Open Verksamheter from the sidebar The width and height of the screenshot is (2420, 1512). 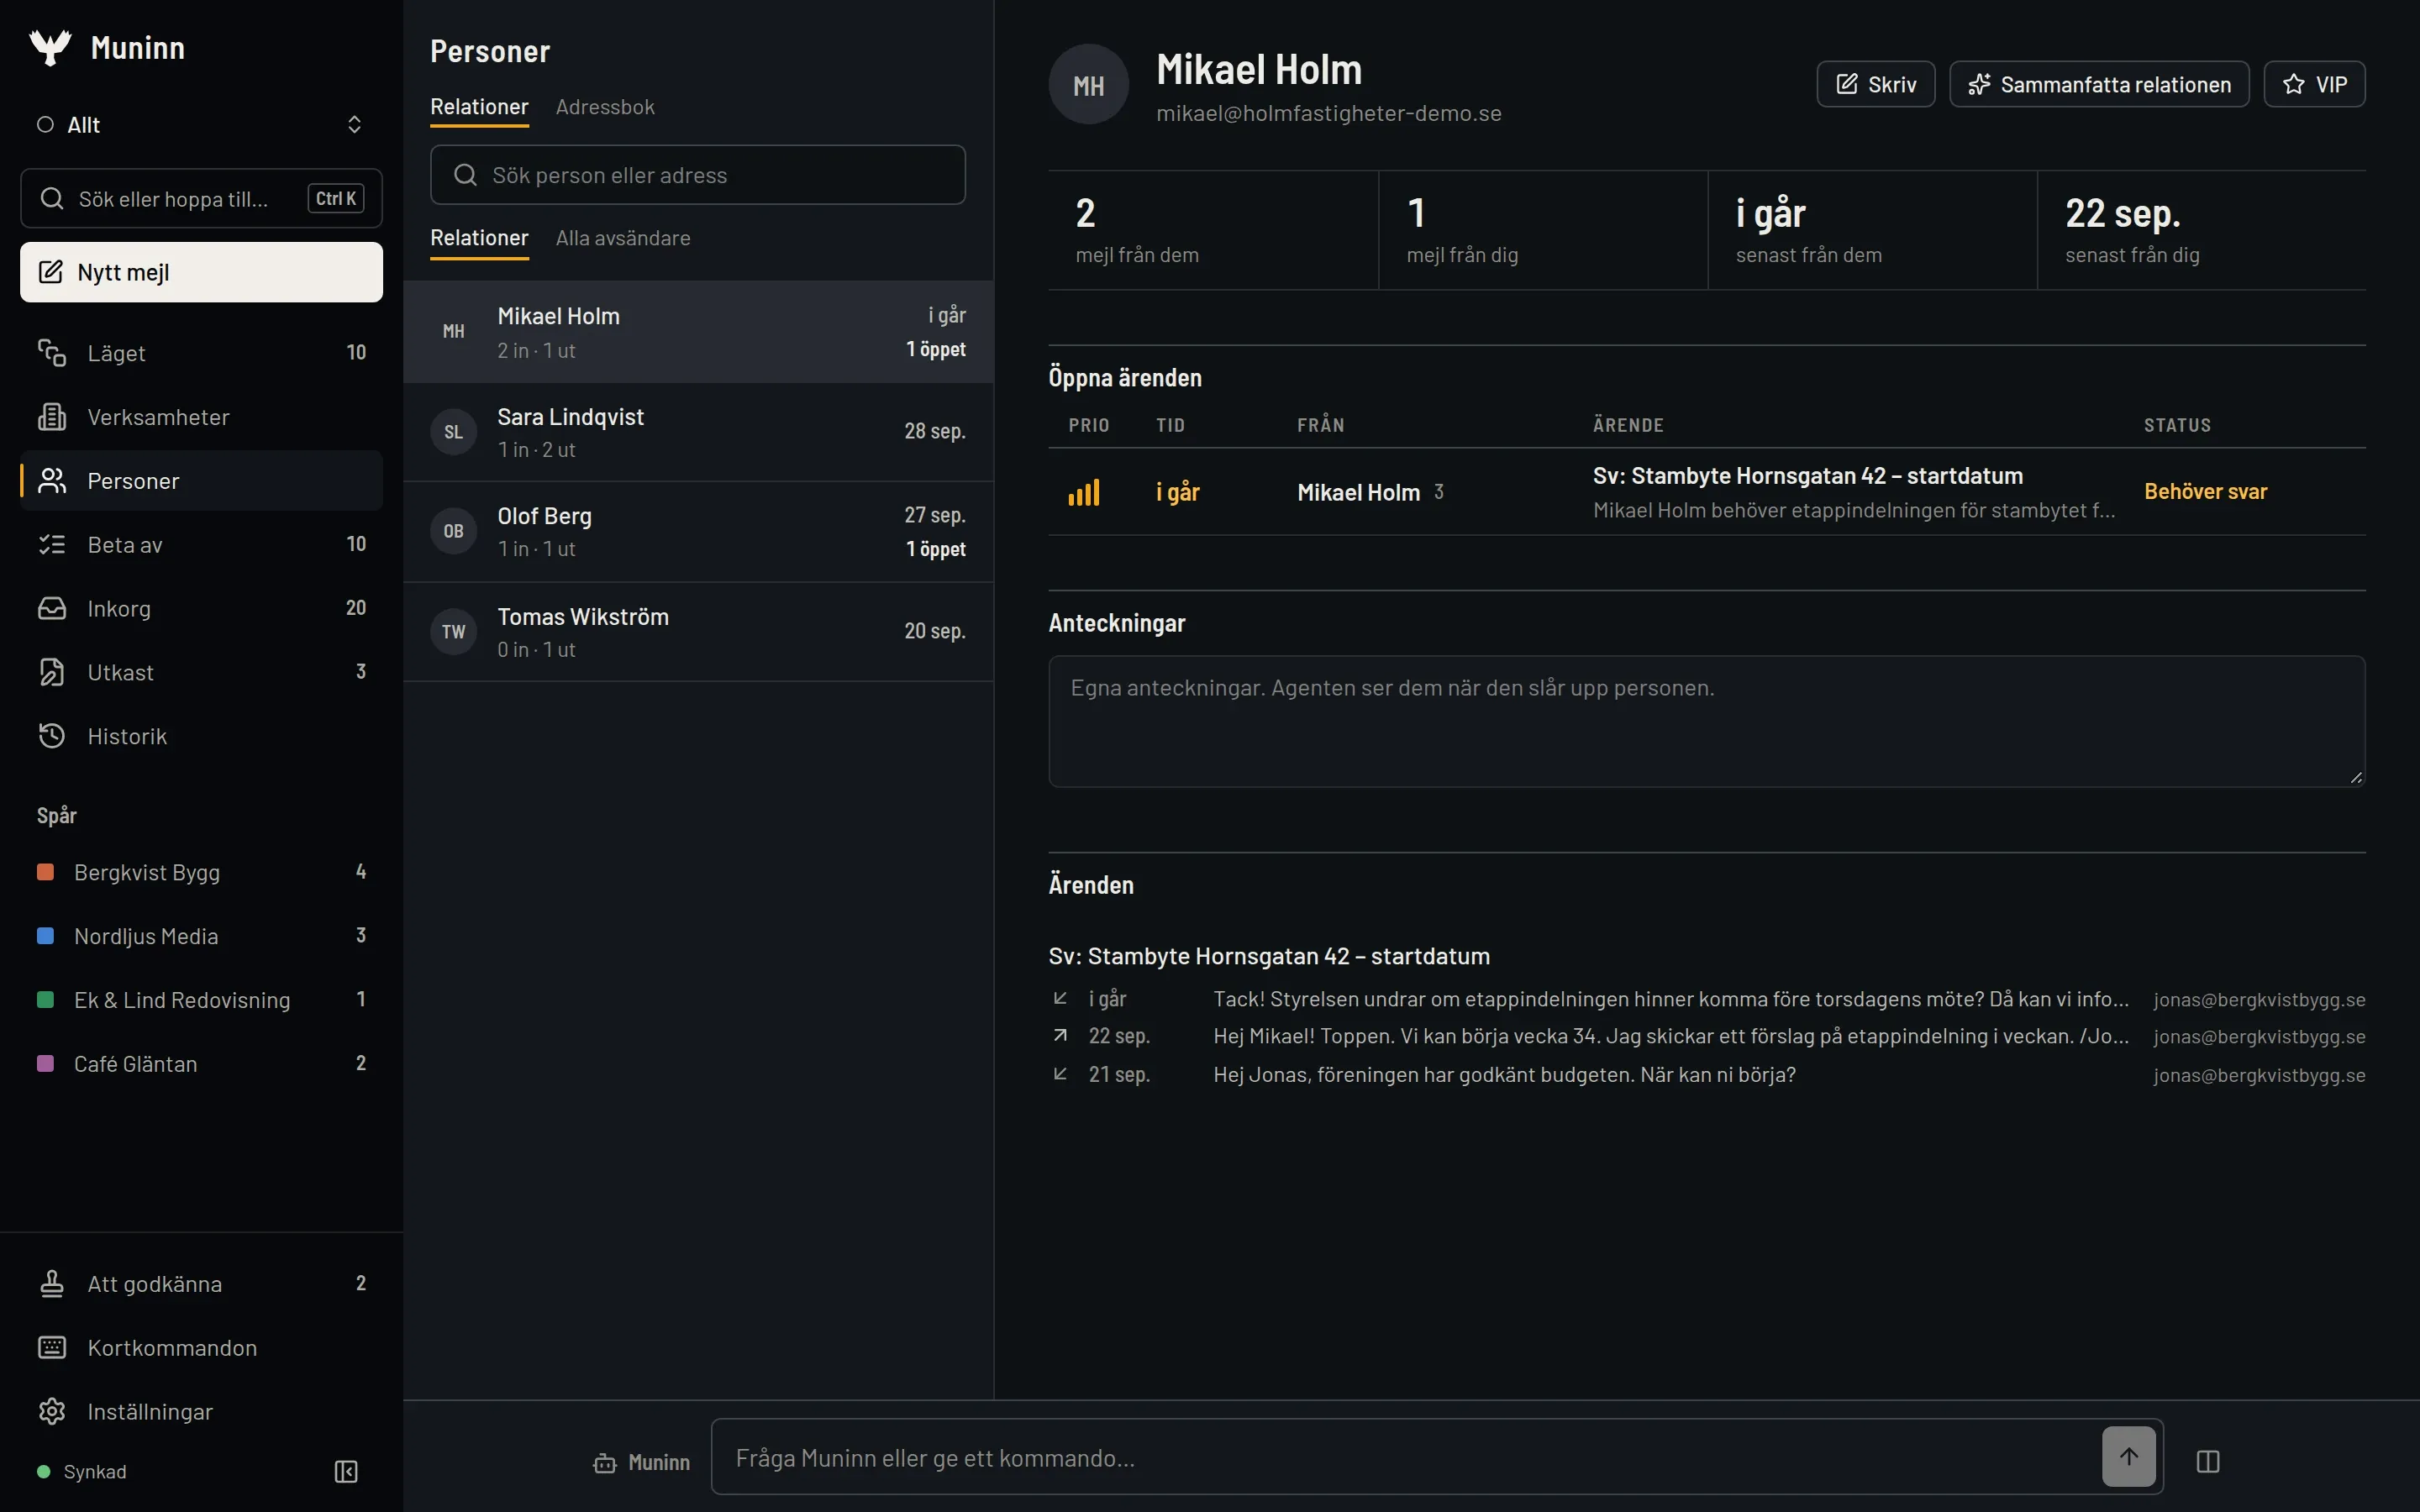click(201, 417)
